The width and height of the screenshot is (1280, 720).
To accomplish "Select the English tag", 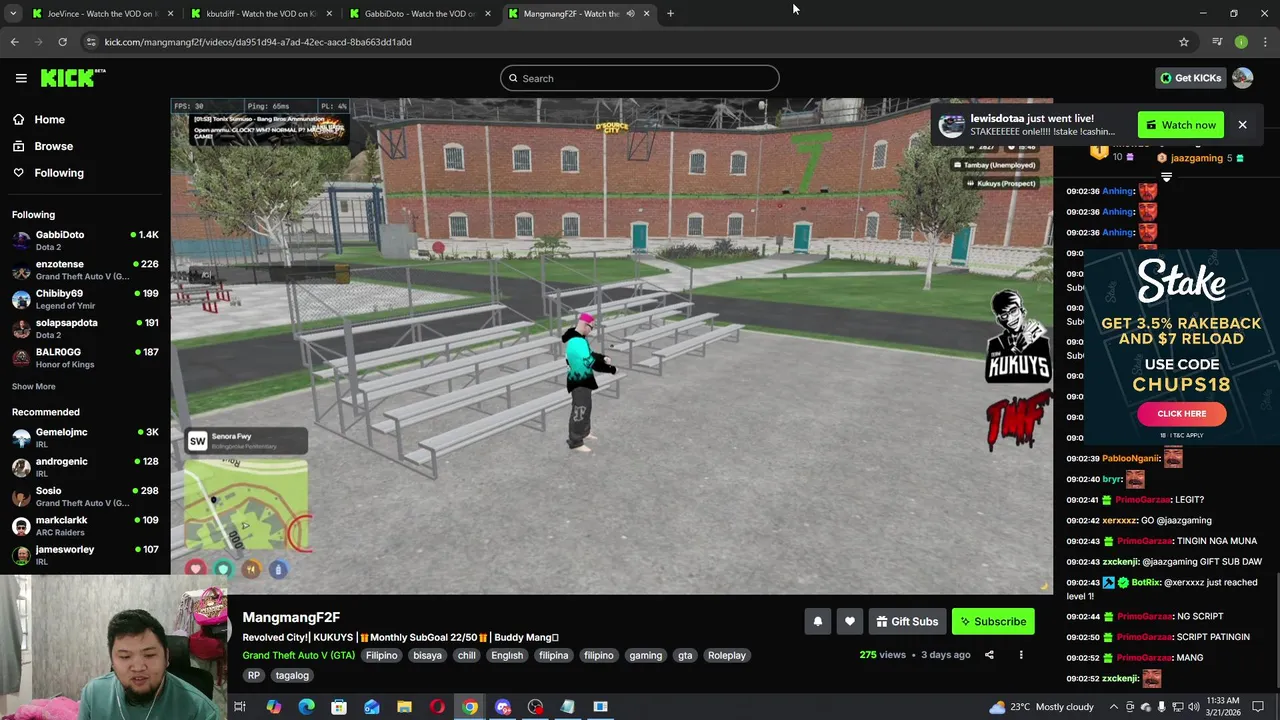I will [507, 655].
